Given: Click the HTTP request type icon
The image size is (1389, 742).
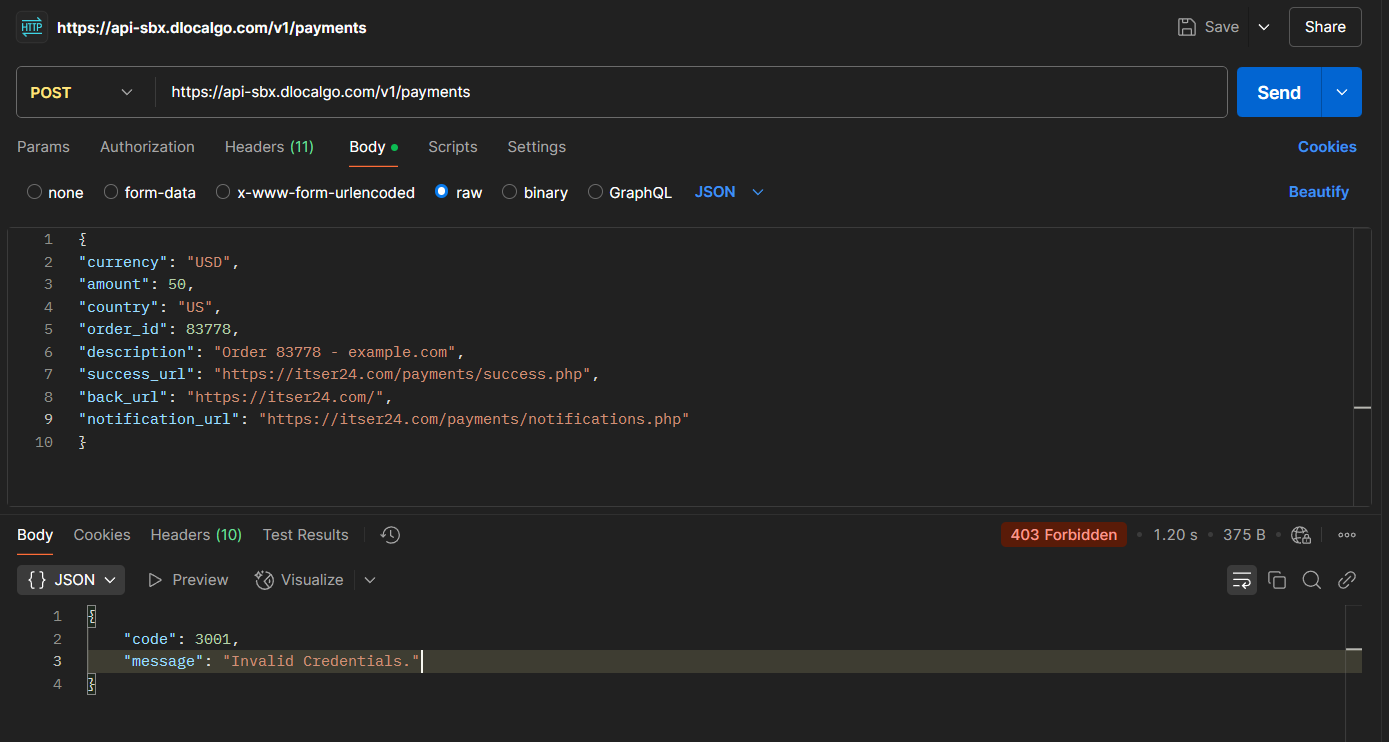Looking at the screenshot, I should [32, 27].
